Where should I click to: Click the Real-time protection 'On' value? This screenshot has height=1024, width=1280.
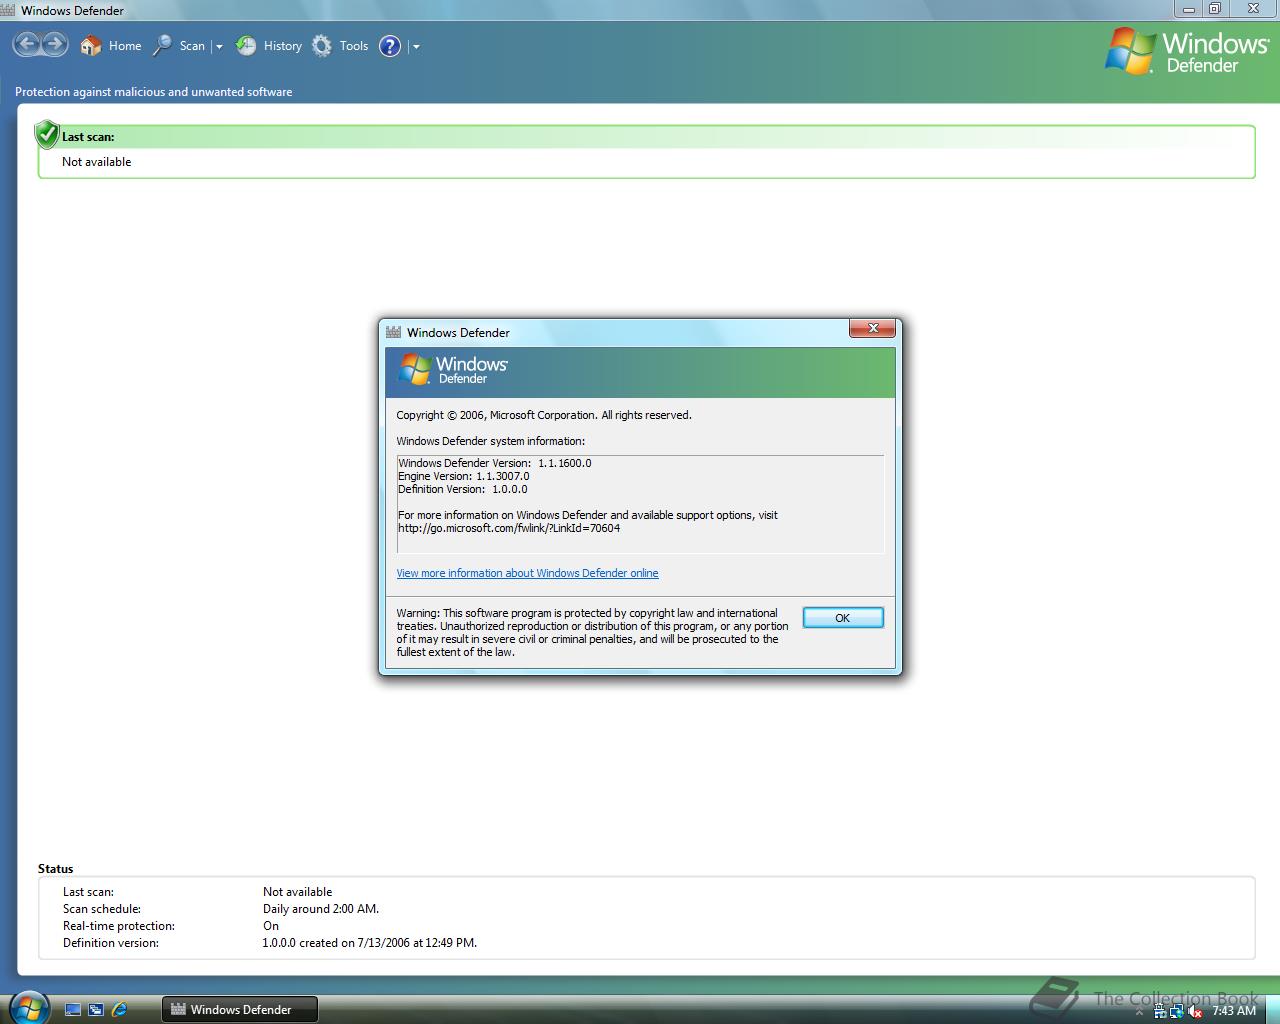271,926
